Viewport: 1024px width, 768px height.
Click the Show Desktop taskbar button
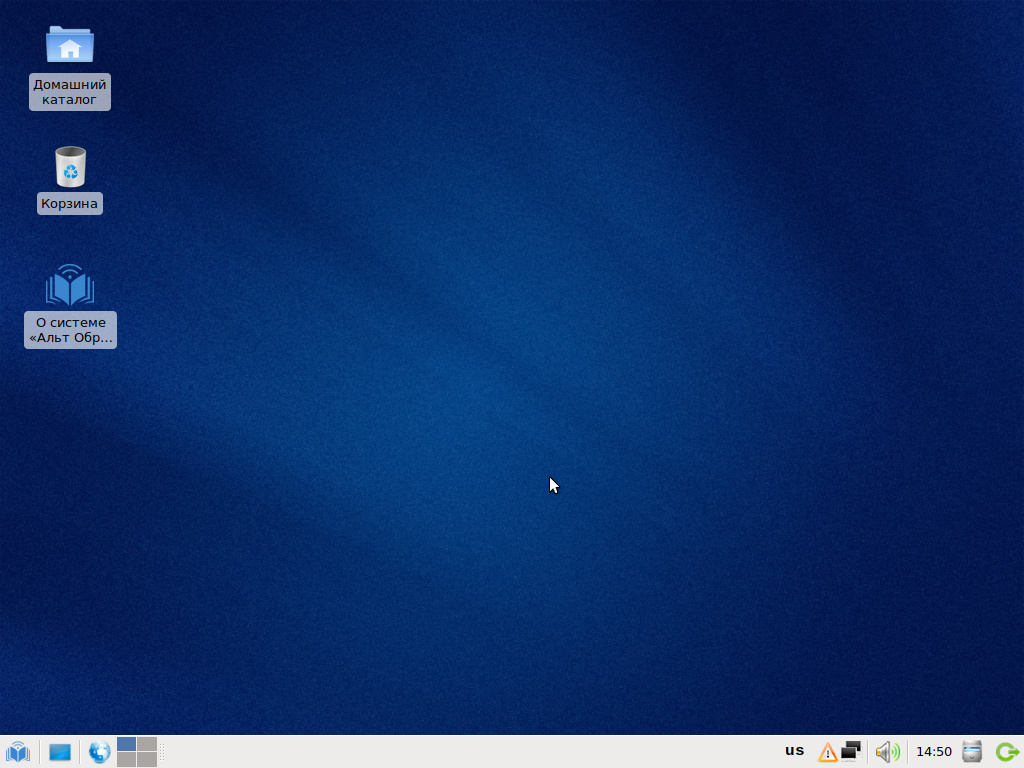[60, 752]
